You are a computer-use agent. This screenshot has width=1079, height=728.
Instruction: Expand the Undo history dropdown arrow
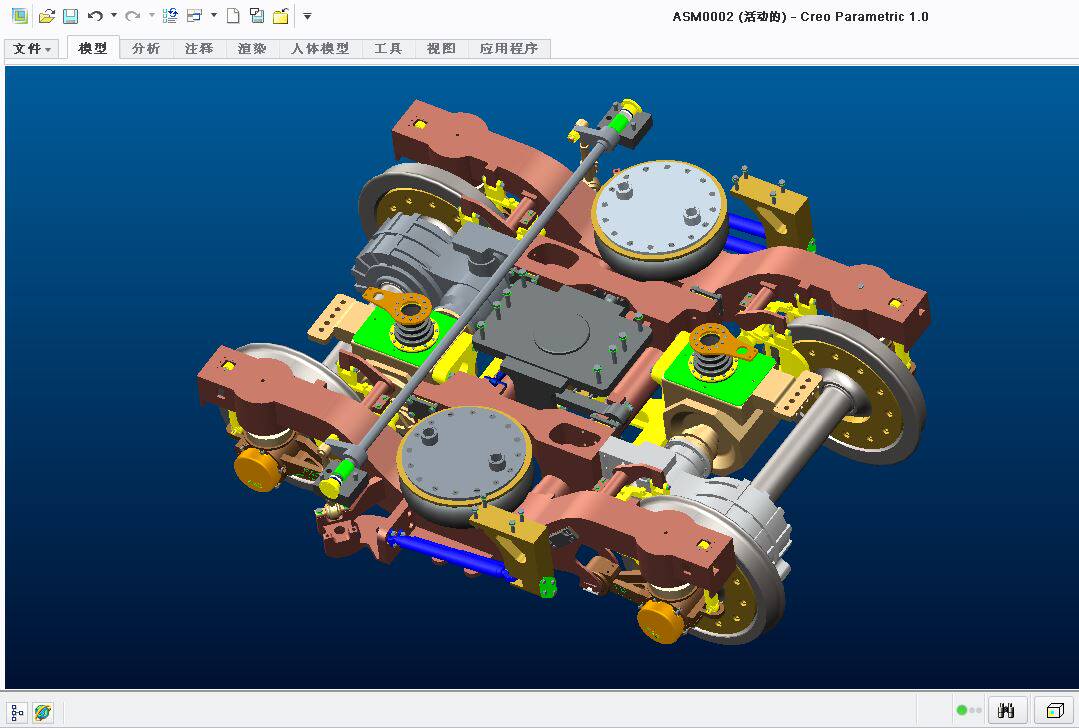click(114, 15)
